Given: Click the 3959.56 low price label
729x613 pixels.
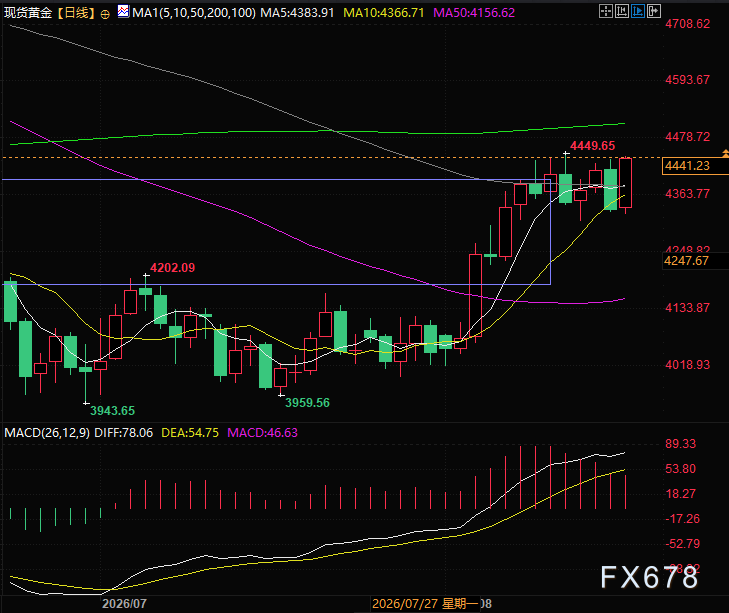Looking at the screenshot, I should tap(307, 403).
